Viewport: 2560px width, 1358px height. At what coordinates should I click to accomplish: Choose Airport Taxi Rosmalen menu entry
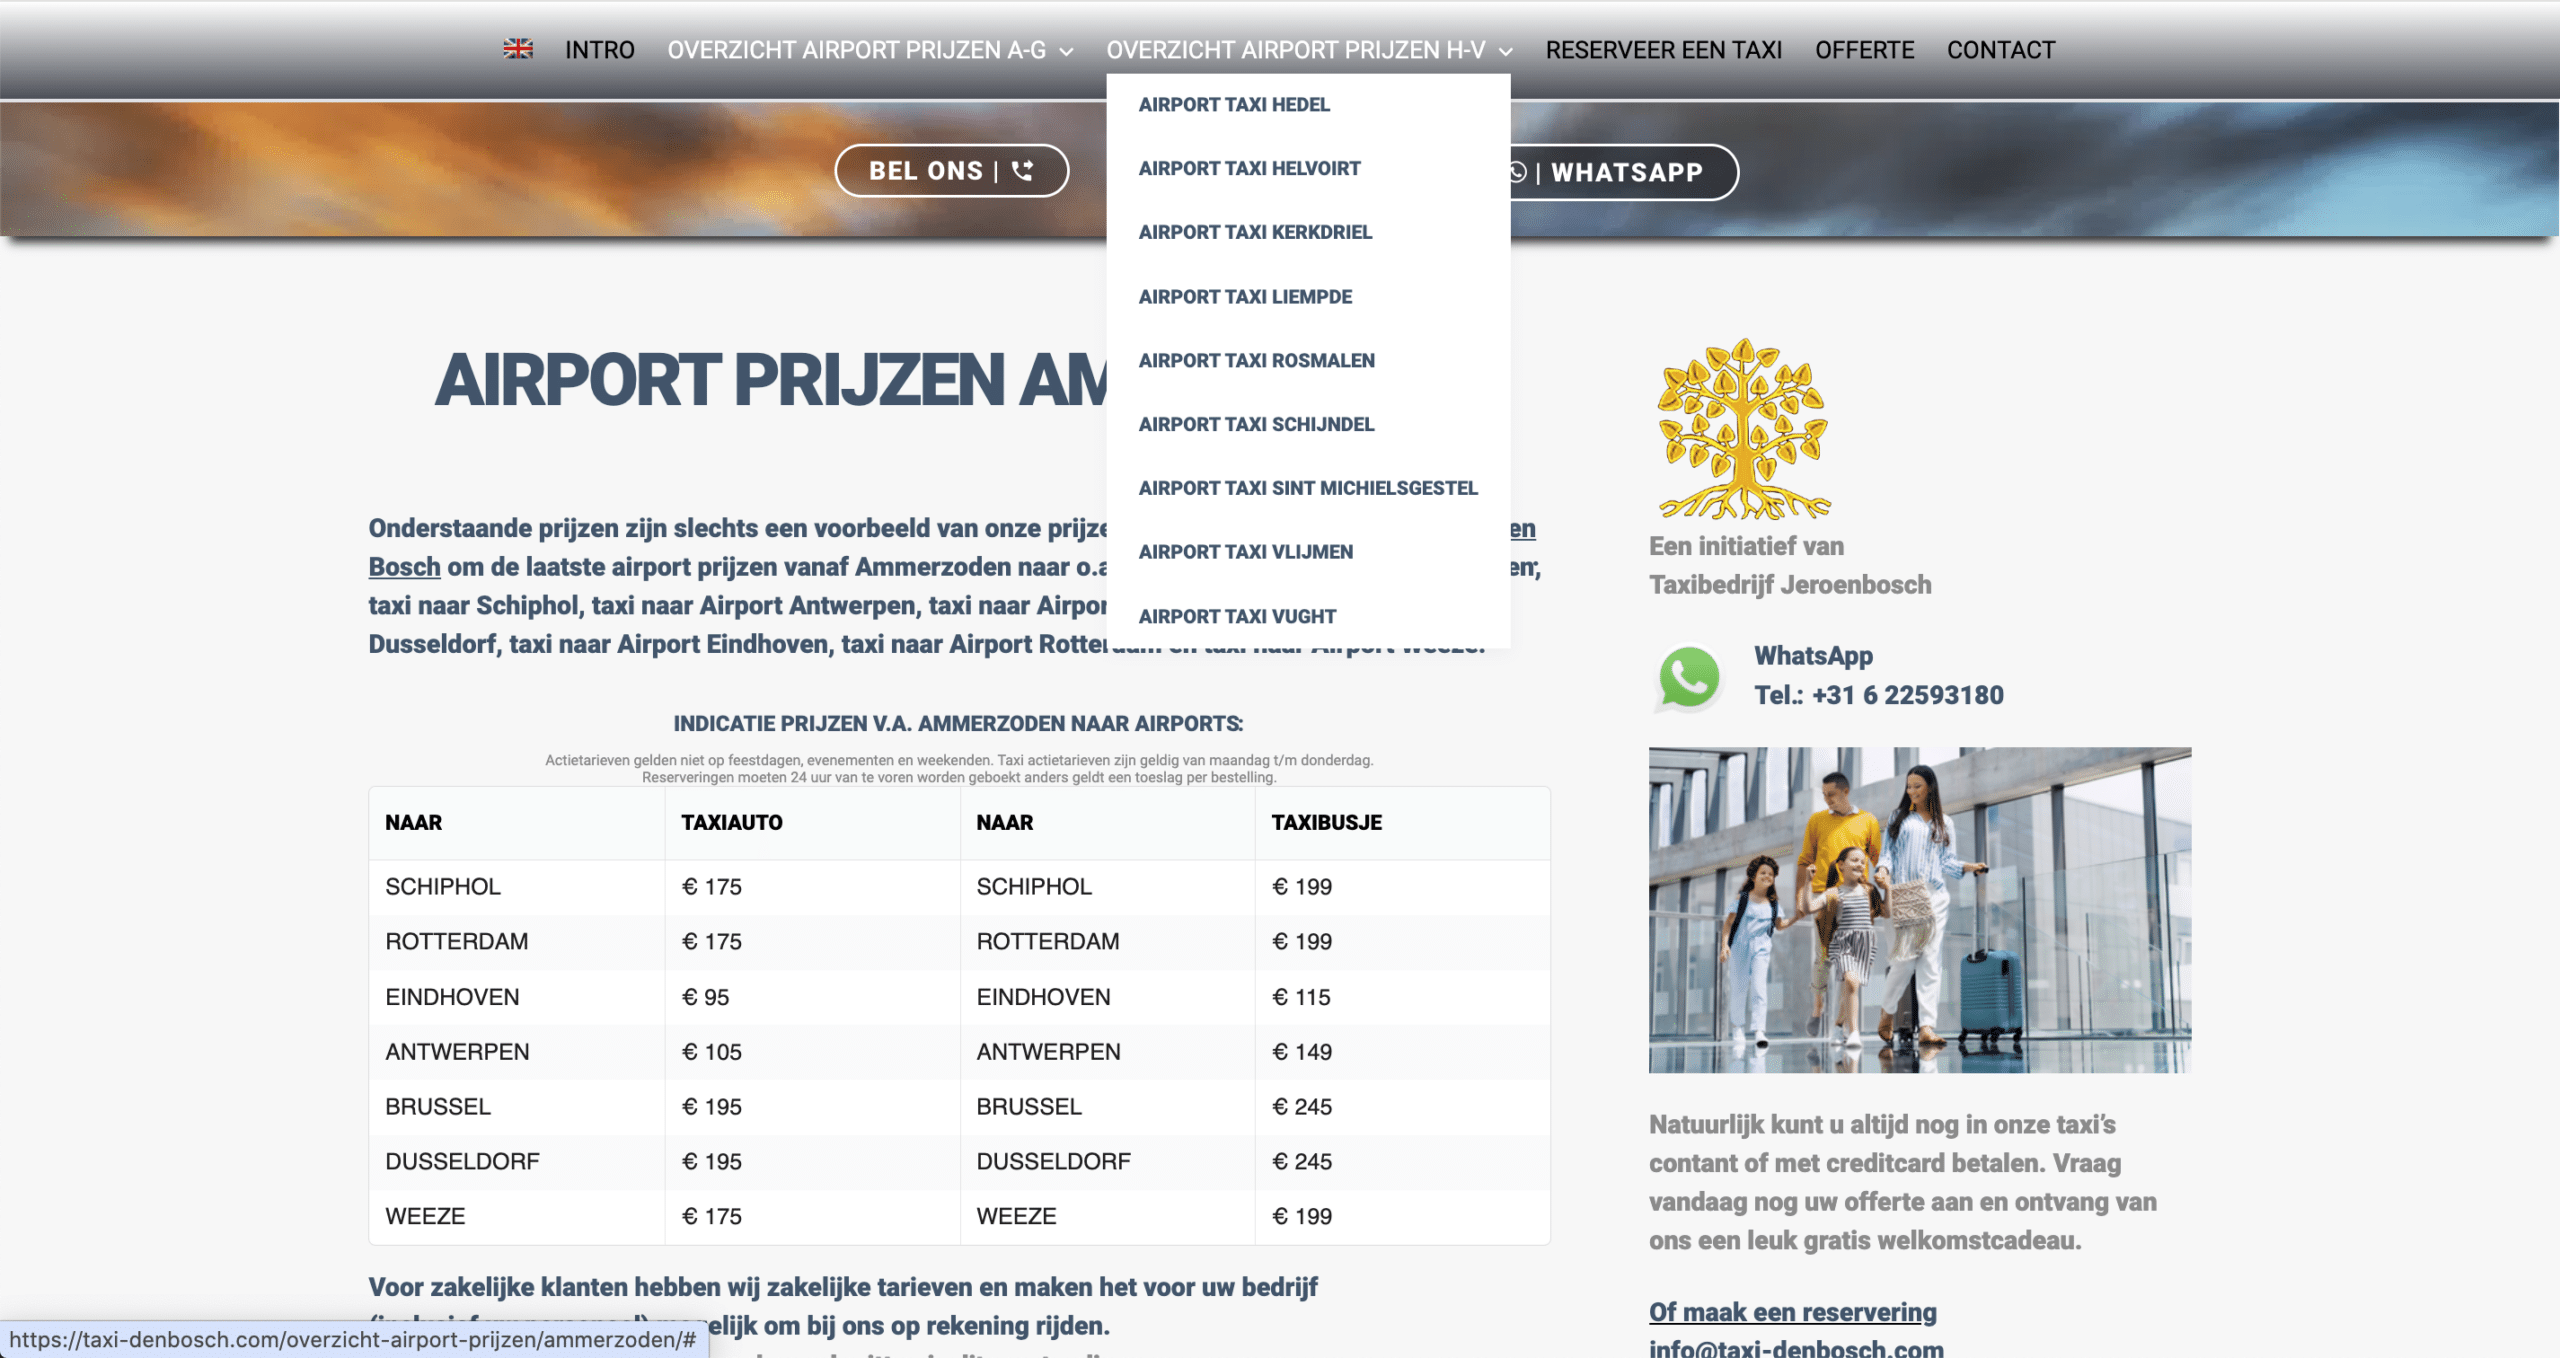click(x=1257, y=360)
